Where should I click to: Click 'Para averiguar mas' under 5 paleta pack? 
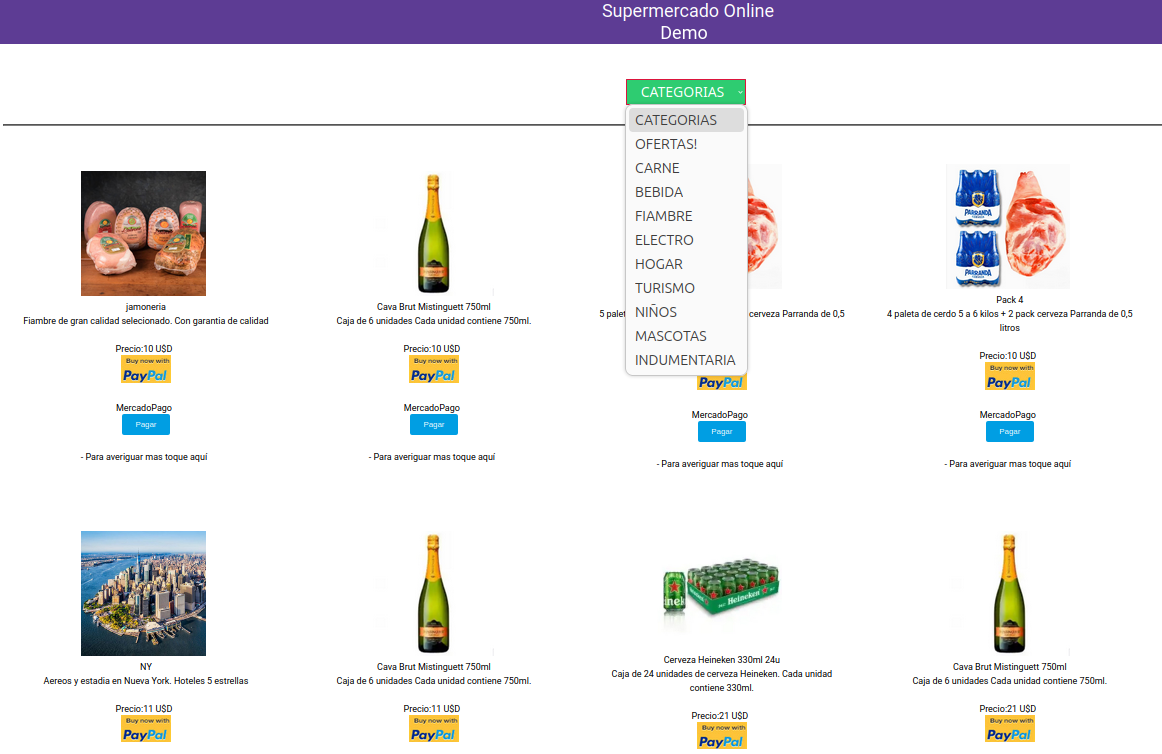720,464
